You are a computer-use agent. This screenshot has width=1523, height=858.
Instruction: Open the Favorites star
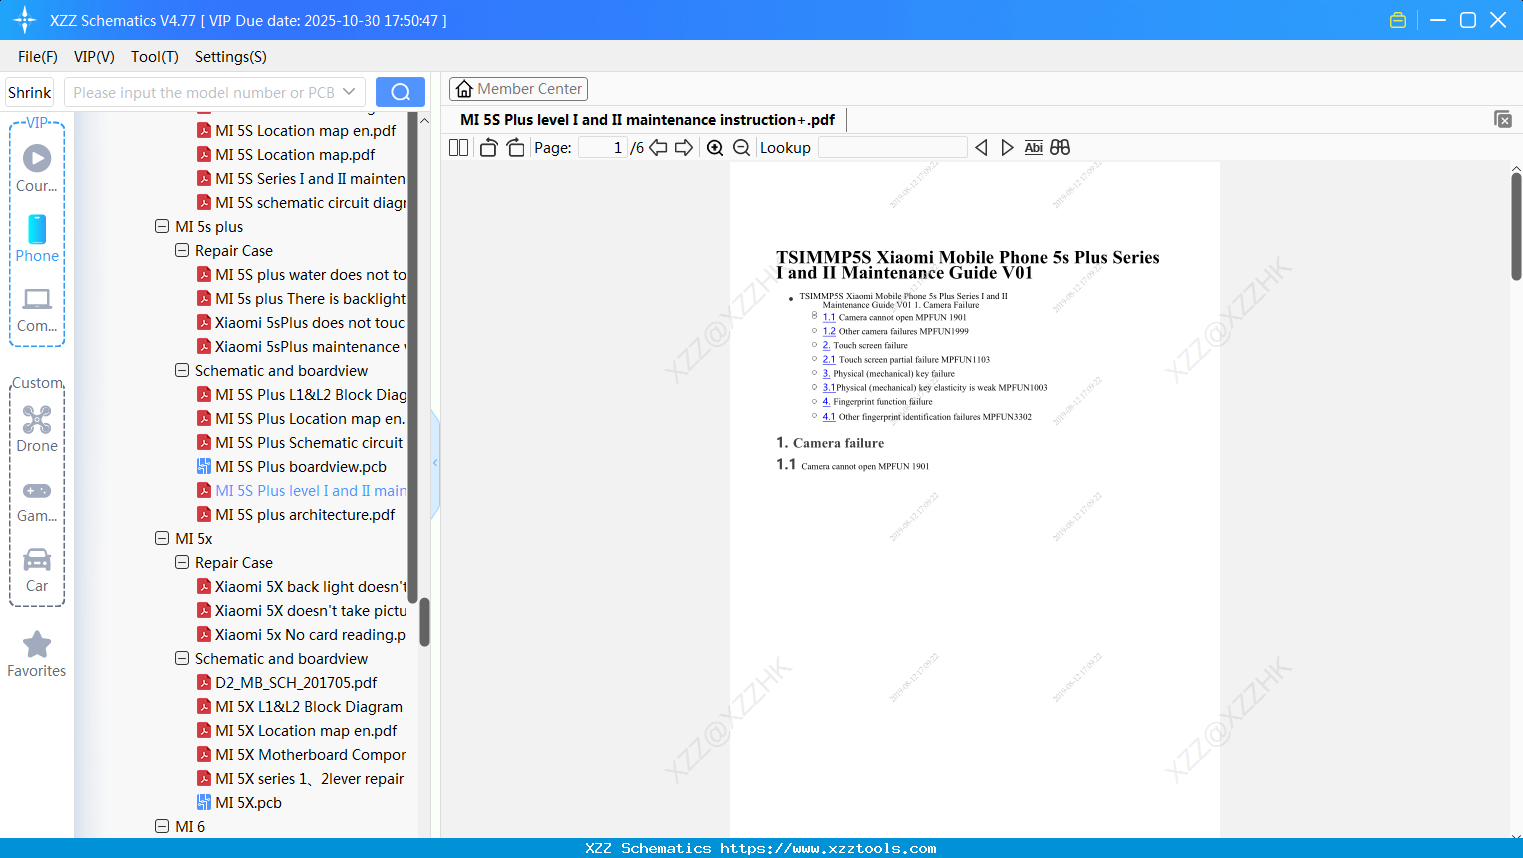[37, 654]
